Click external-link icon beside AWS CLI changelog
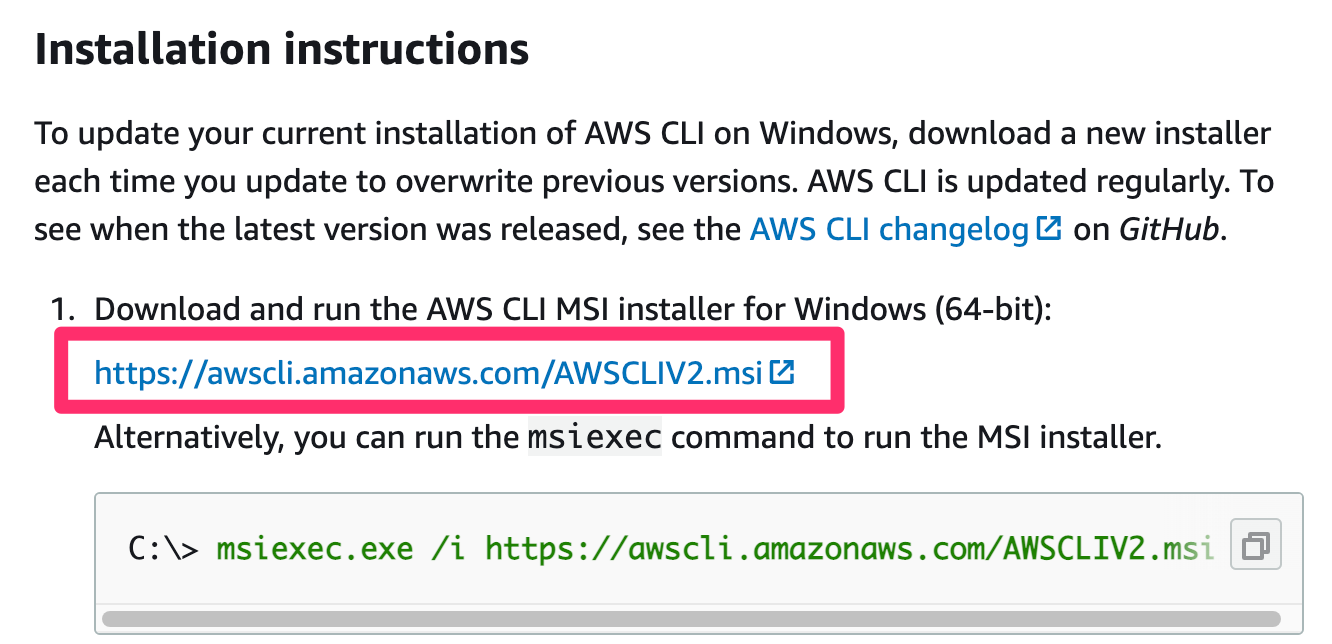This screenshot has width=1332, height=644. coord(1049,229)
